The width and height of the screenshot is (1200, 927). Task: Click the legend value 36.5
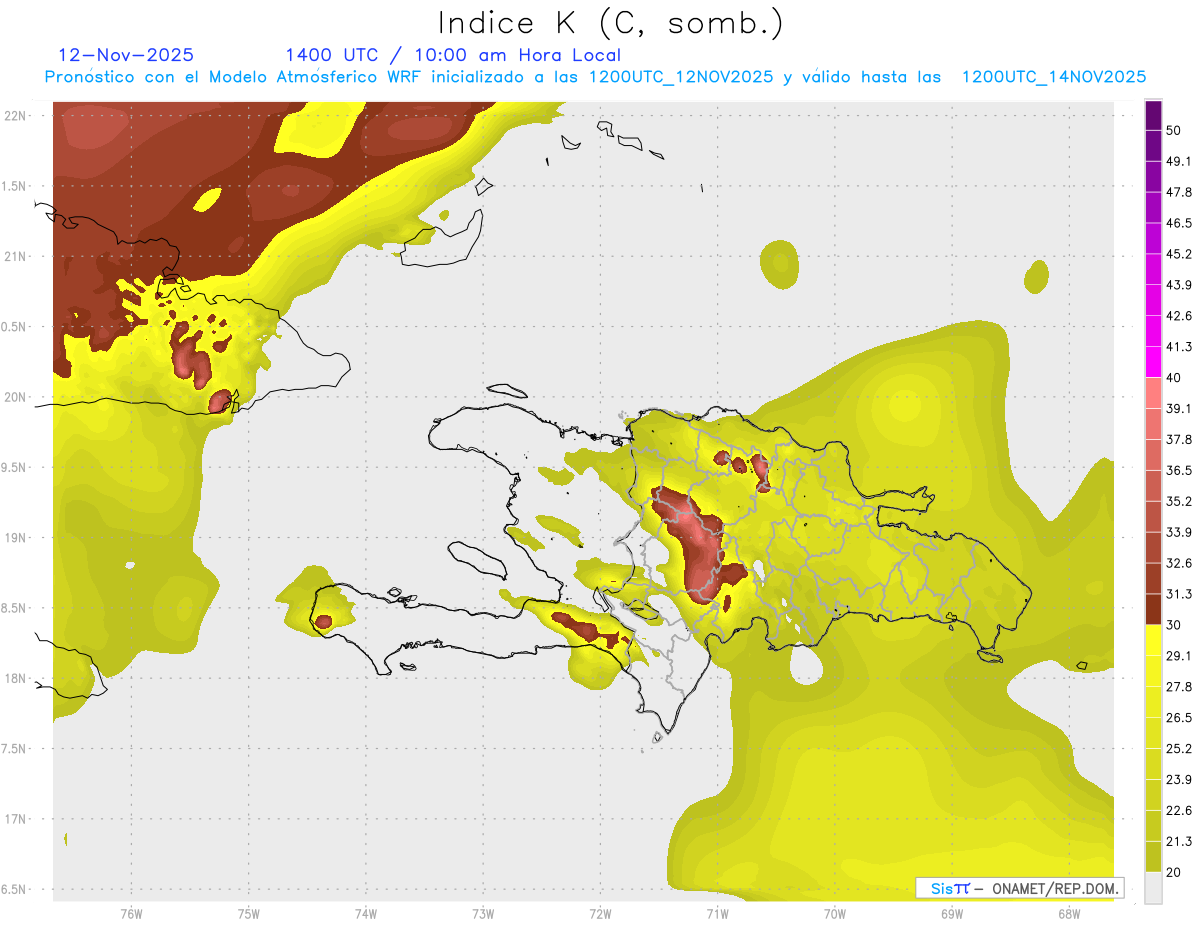coord(1179,470)
